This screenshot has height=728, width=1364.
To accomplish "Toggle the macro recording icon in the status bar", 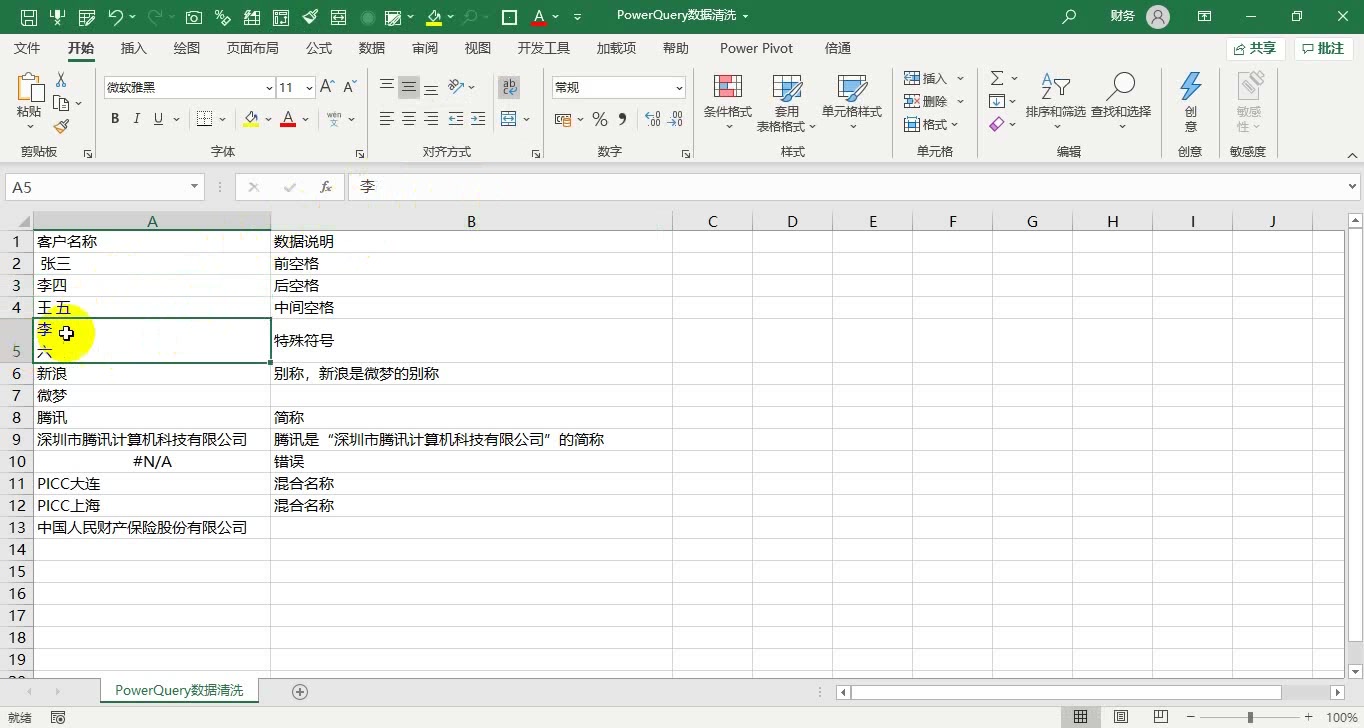I will [58, 718].
